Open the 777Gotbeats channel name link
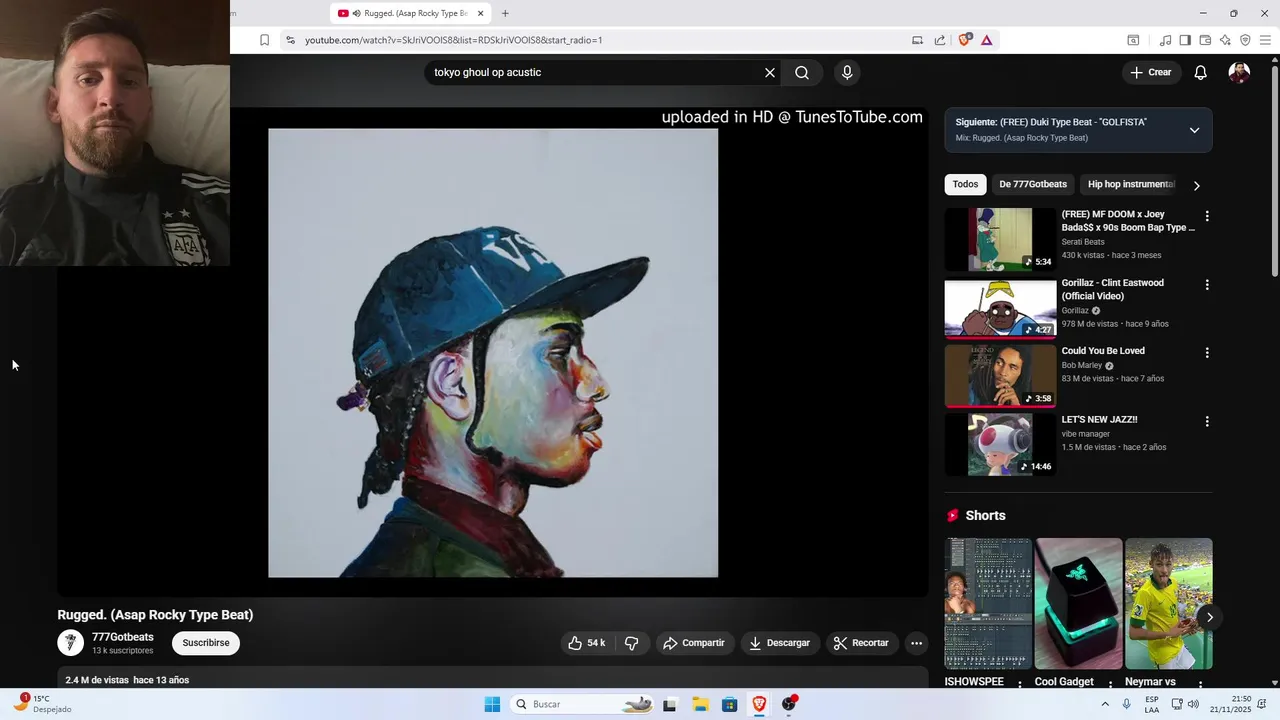The width and height of the screenshot is (1280, 720). [123, 637]
